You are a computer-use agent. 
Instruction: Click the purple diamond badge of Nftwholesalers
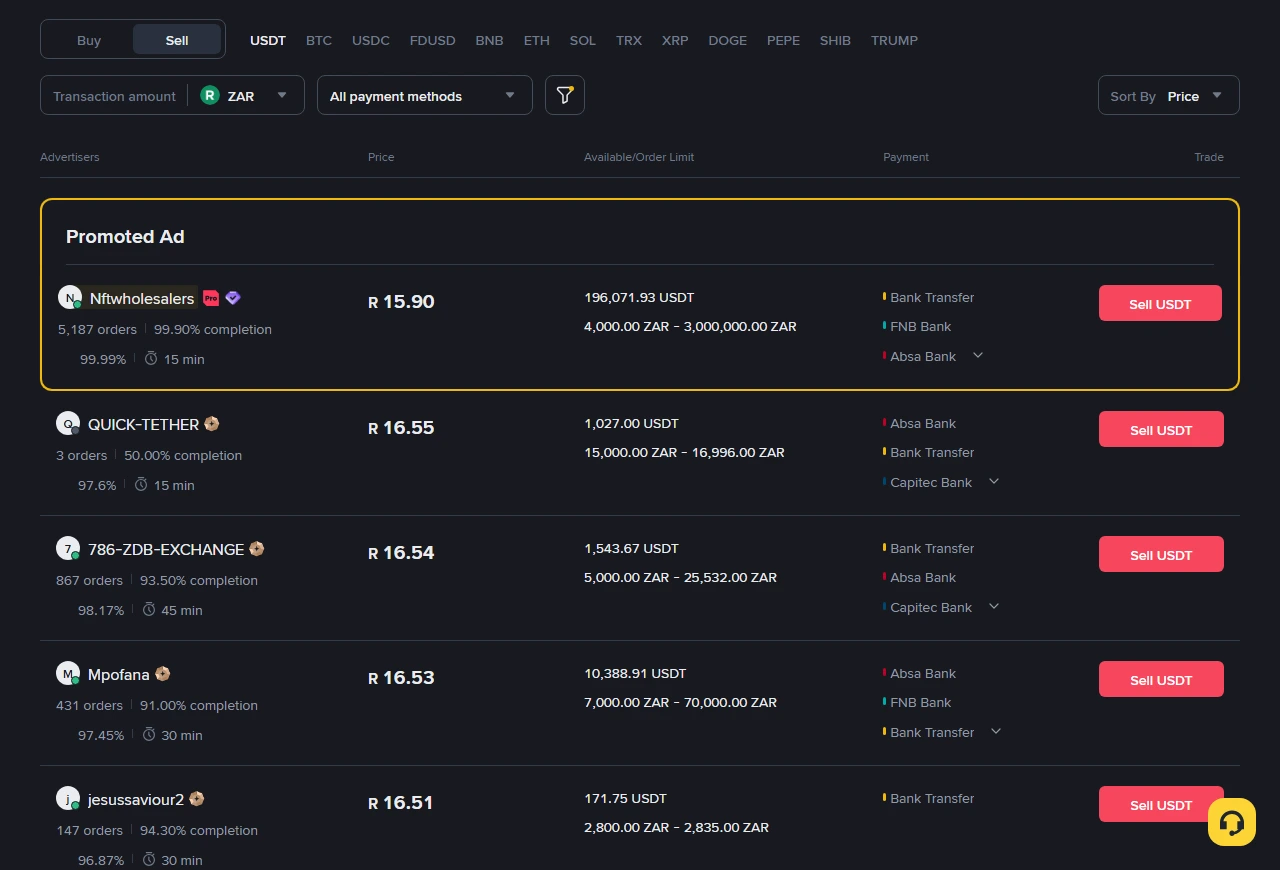(x=233, y=298)
